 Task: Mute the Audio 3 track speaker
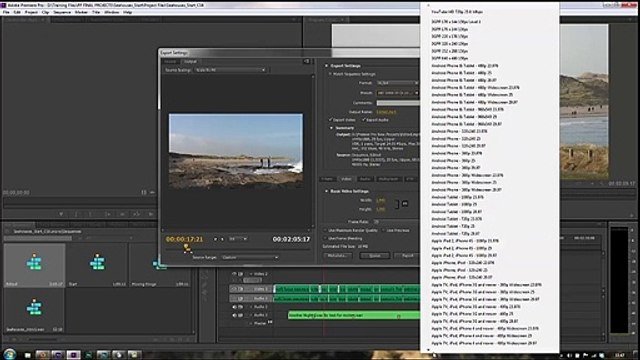(x=234, y=316)
